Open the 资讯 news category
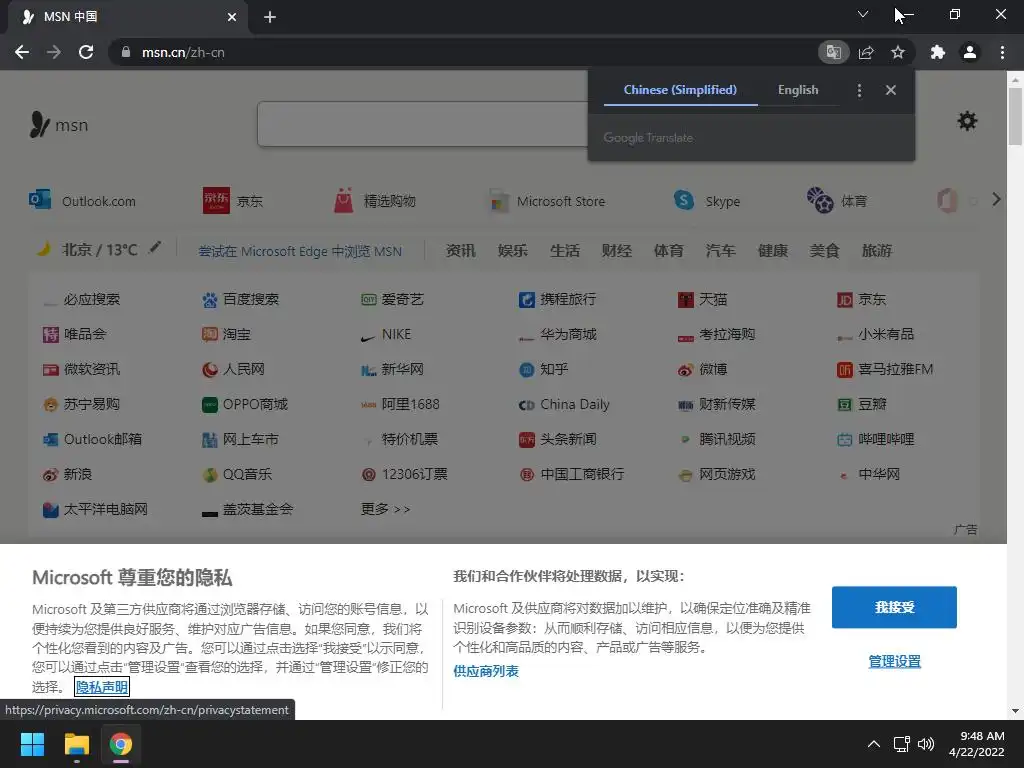Image resolution: width=1024 pixels, height=768 pixels. pyautogui.click(x=460, y=251)
